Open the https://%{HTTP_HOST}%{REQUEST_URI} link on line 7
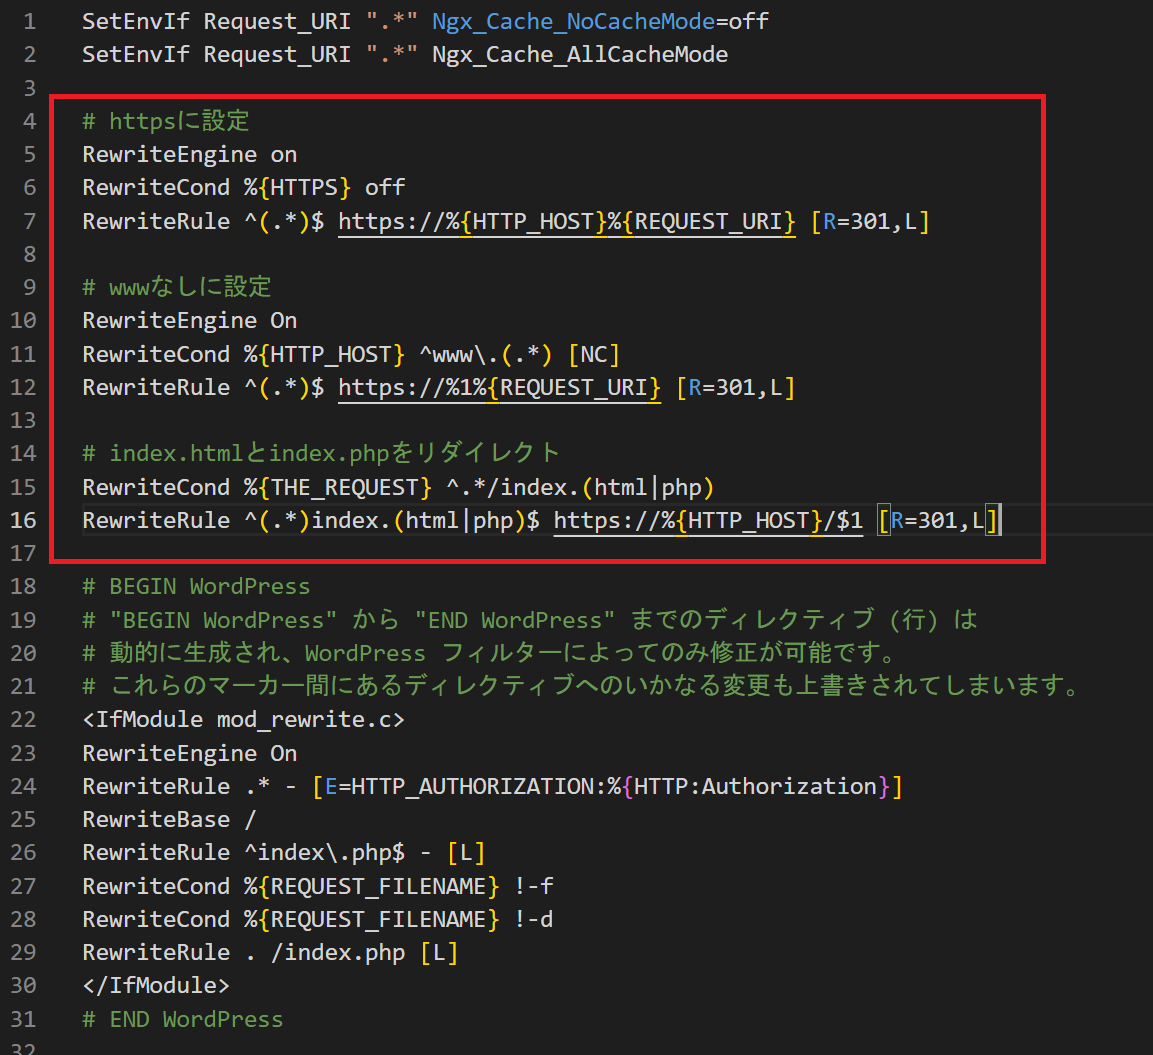Image resolution: width=1153 pixels, height=1055 pixels. (566, 221)
